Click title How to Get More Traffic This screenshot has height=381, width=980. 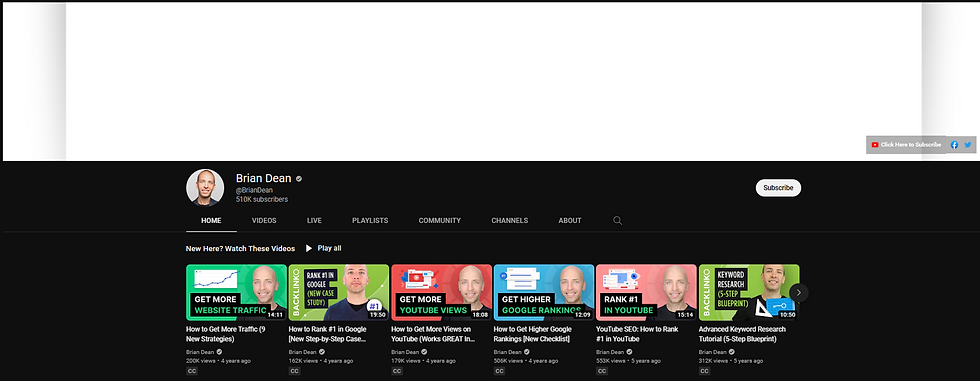(226, 334)
